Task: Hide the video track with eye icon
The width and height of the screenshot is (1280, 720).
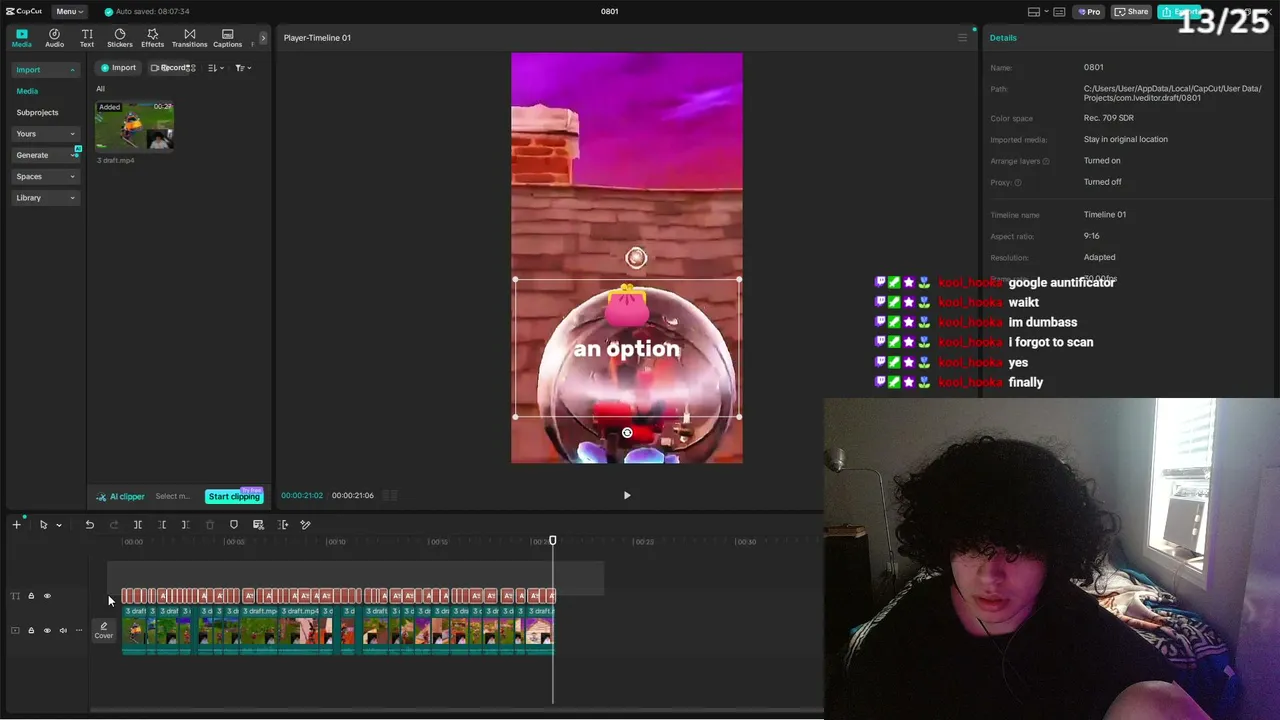Action: [x=47, y=631]
